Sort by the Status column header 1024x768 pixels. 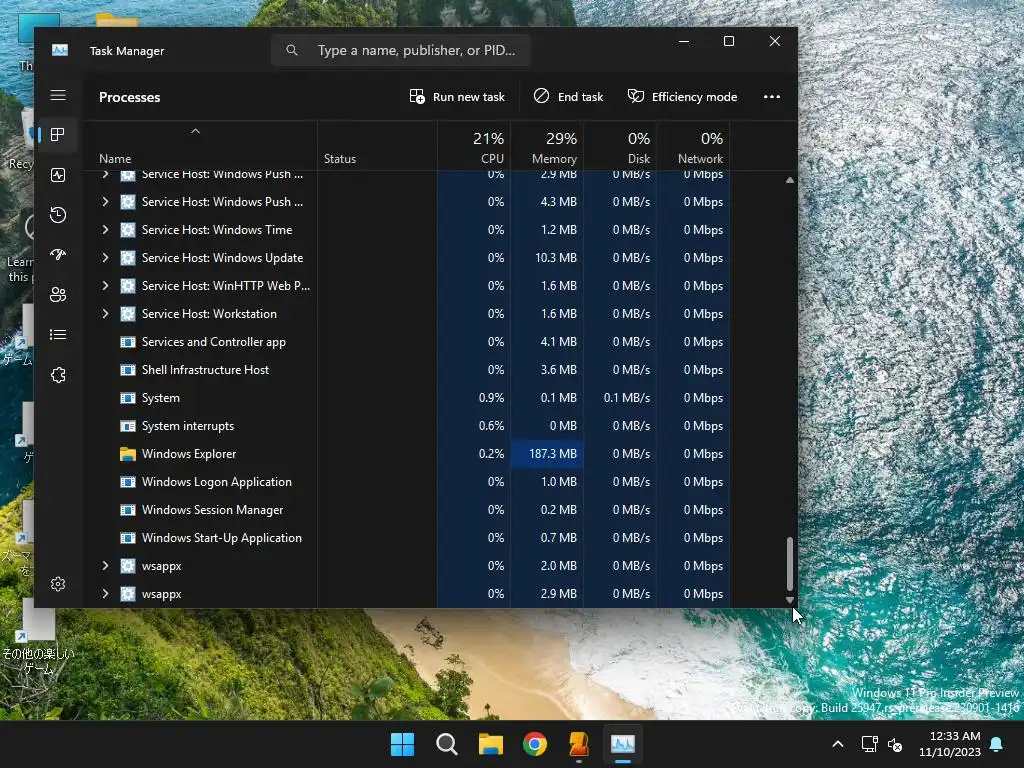tap(377, 146)
